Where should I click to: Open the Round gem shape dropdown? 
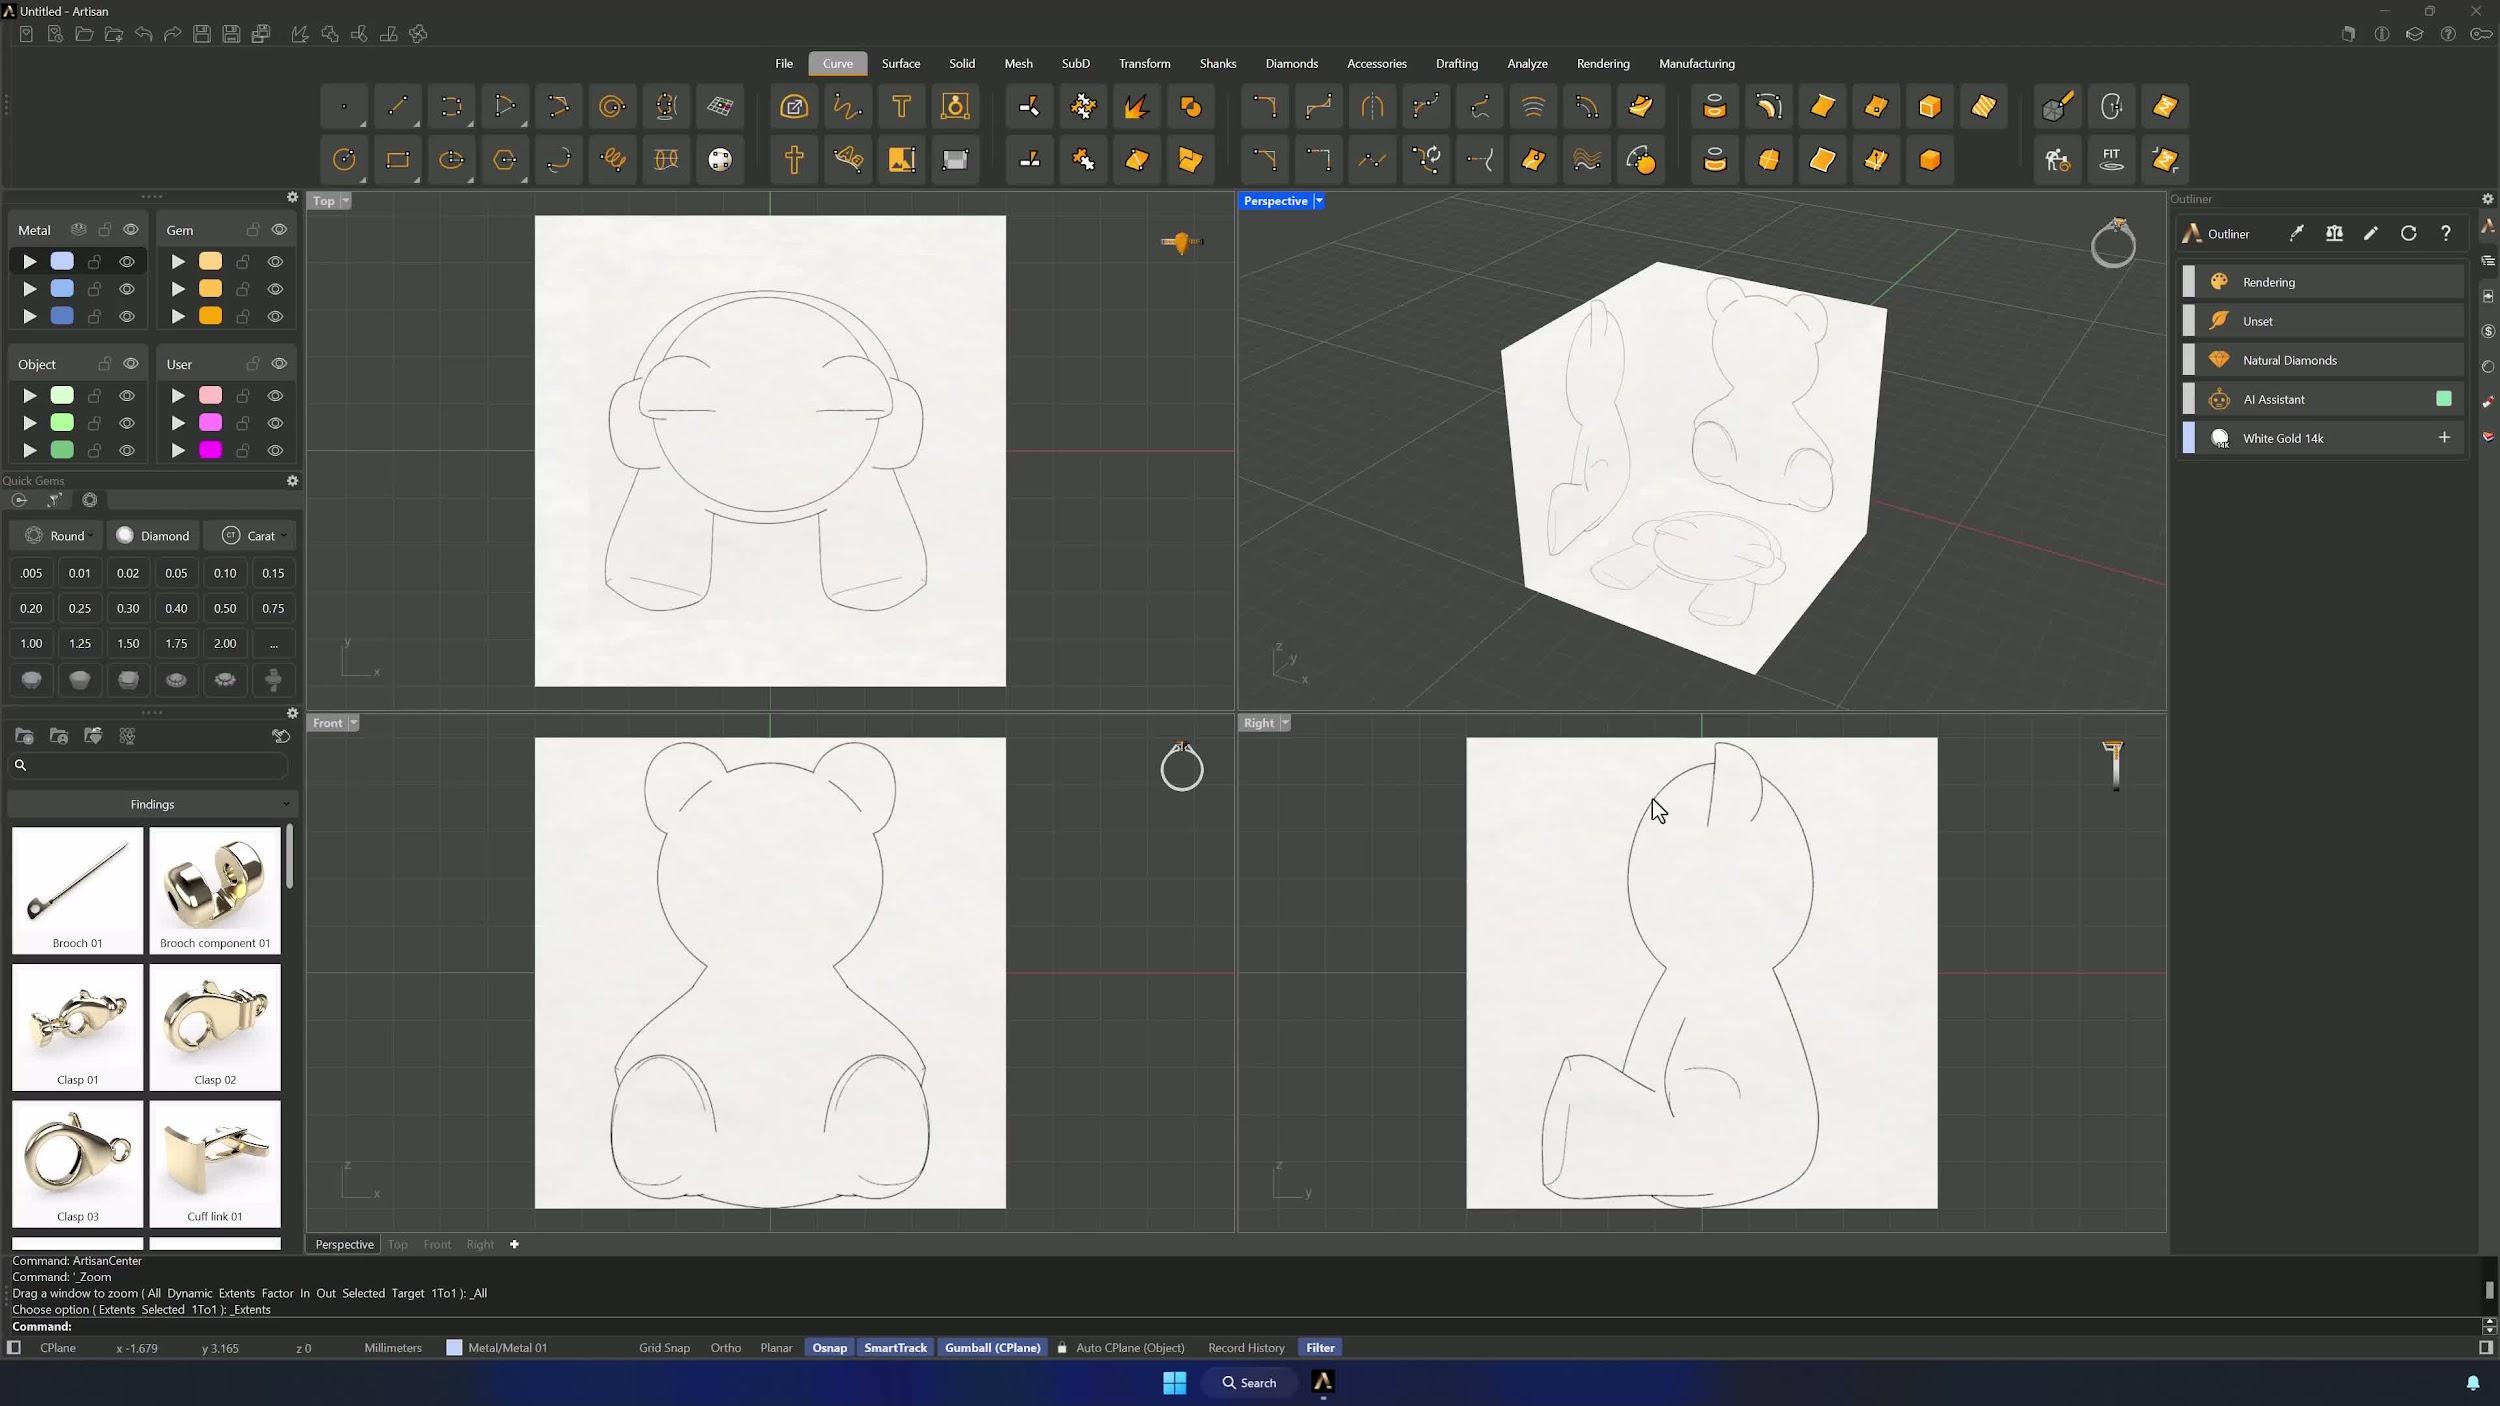pos(58,536)
